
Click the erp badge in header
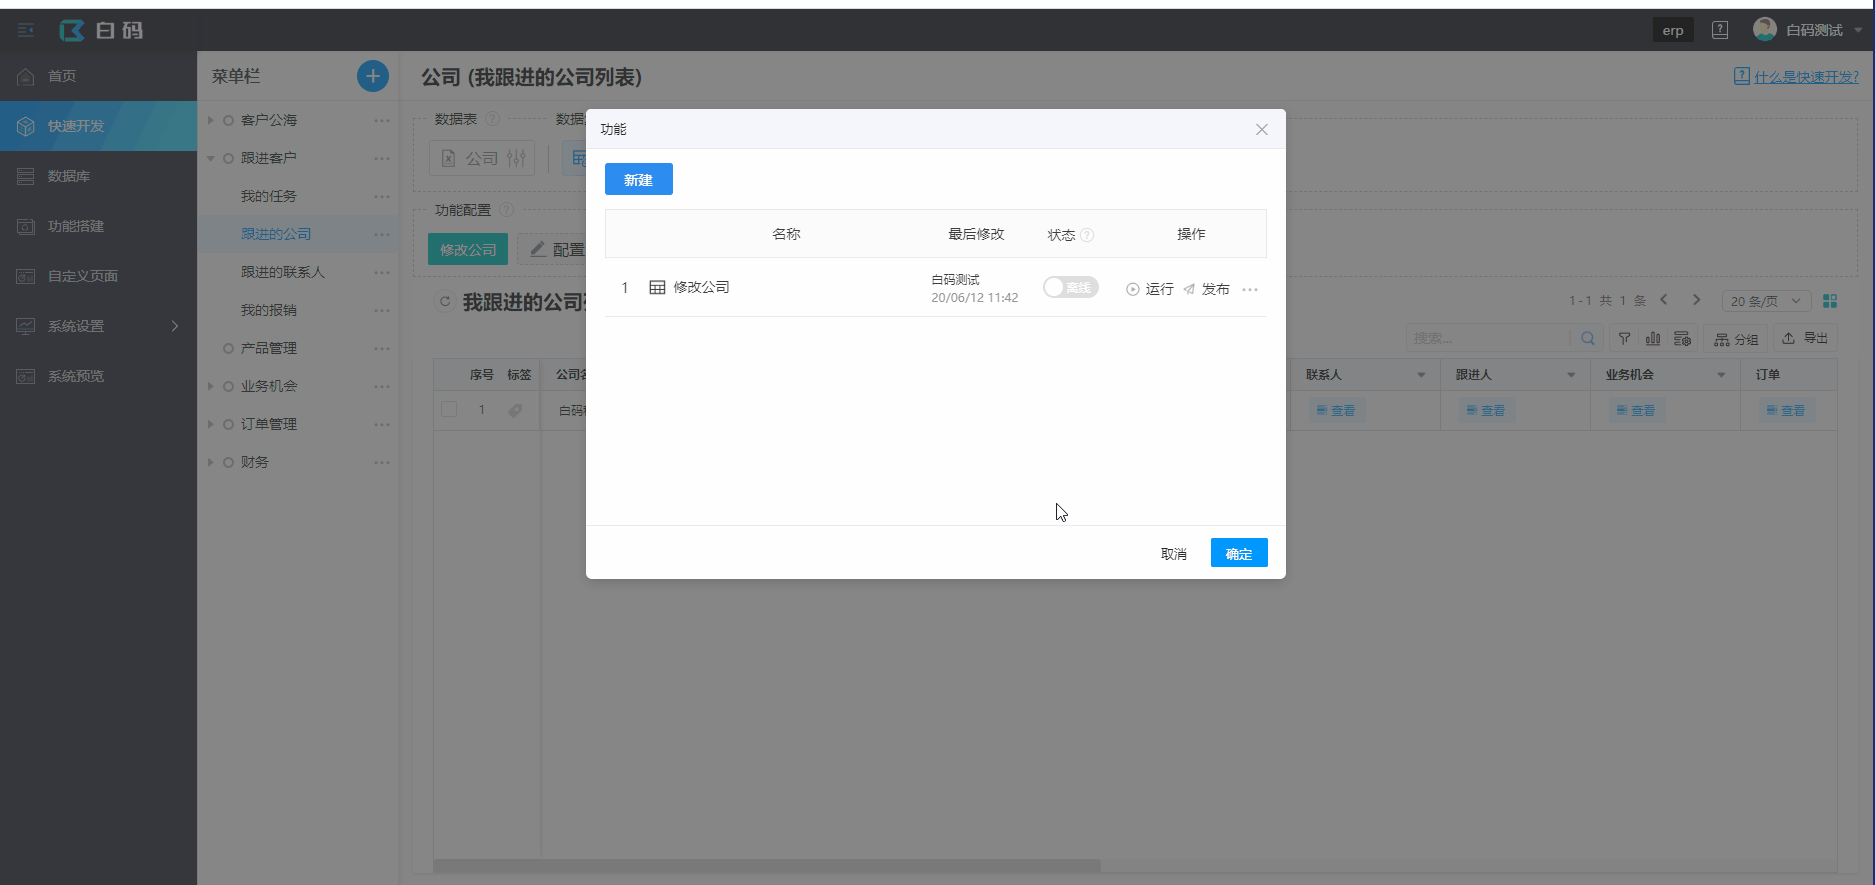pos(1673,30)
